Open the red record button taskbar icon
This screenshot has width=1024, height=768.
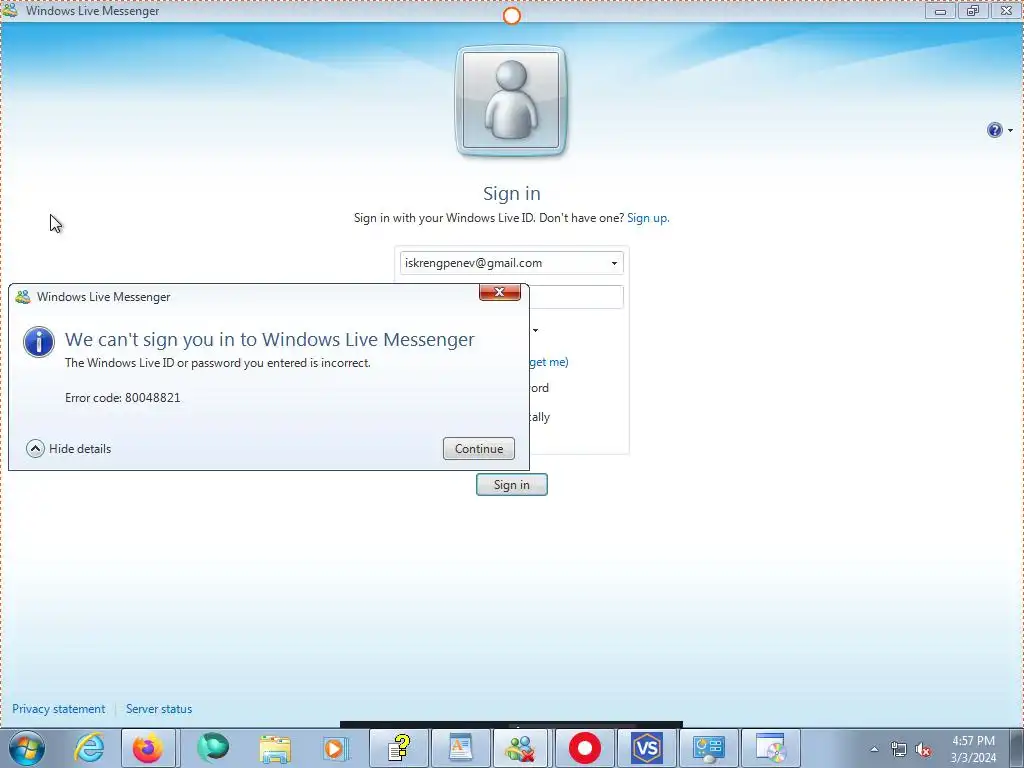(x=584, y=748)
